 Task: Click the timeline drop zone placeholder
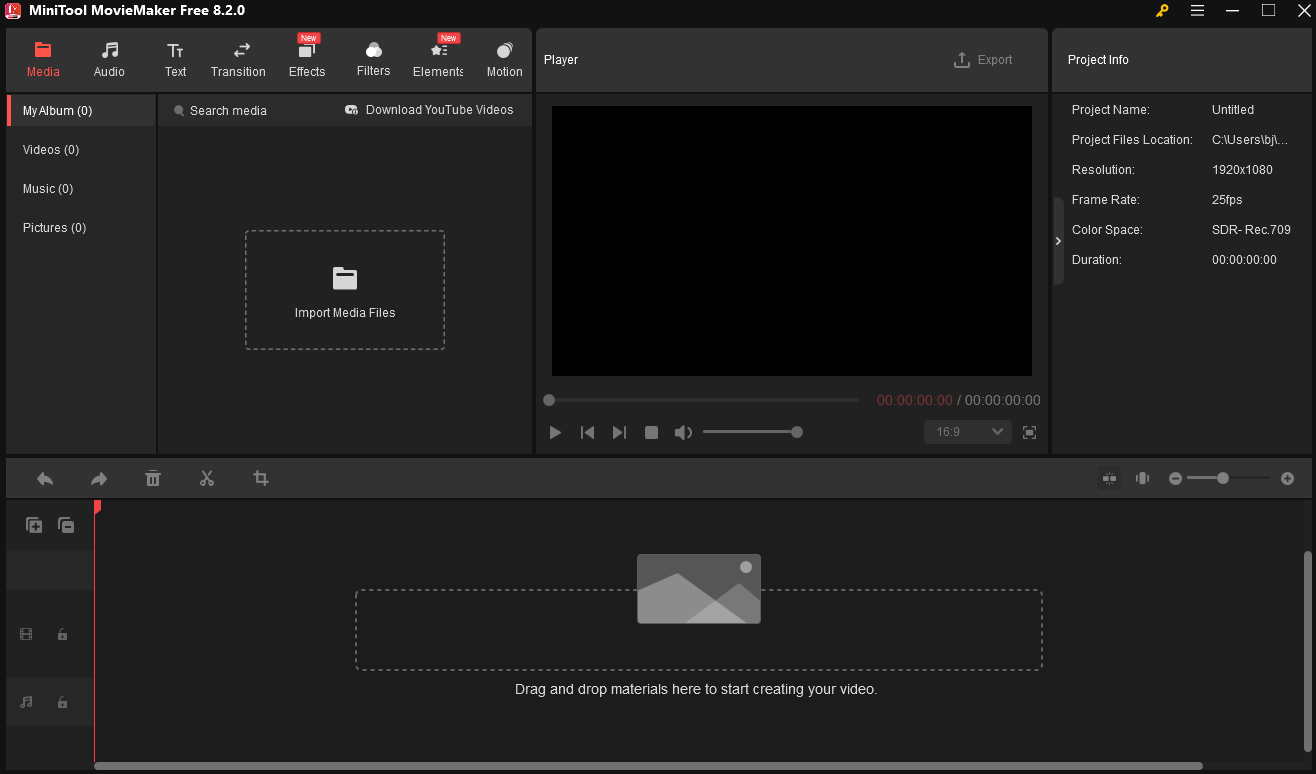[698, 629]
